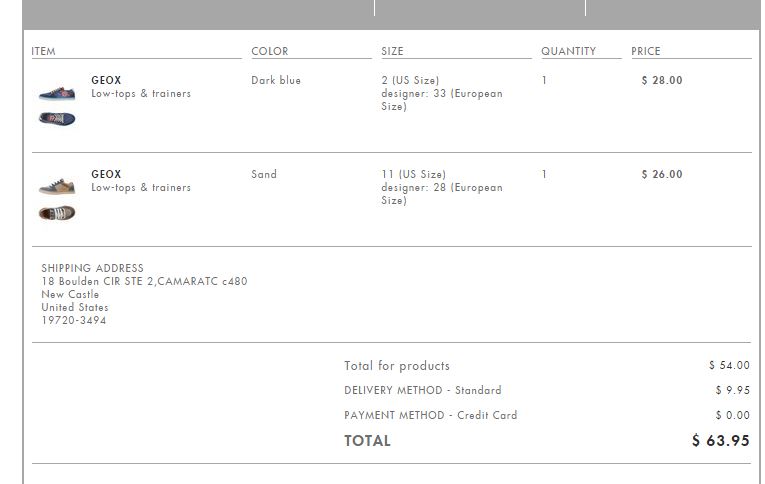The height and width of the screenshot is (484, 765).
Task: Click the ITEM column header
Action: [x=44, y=51]
